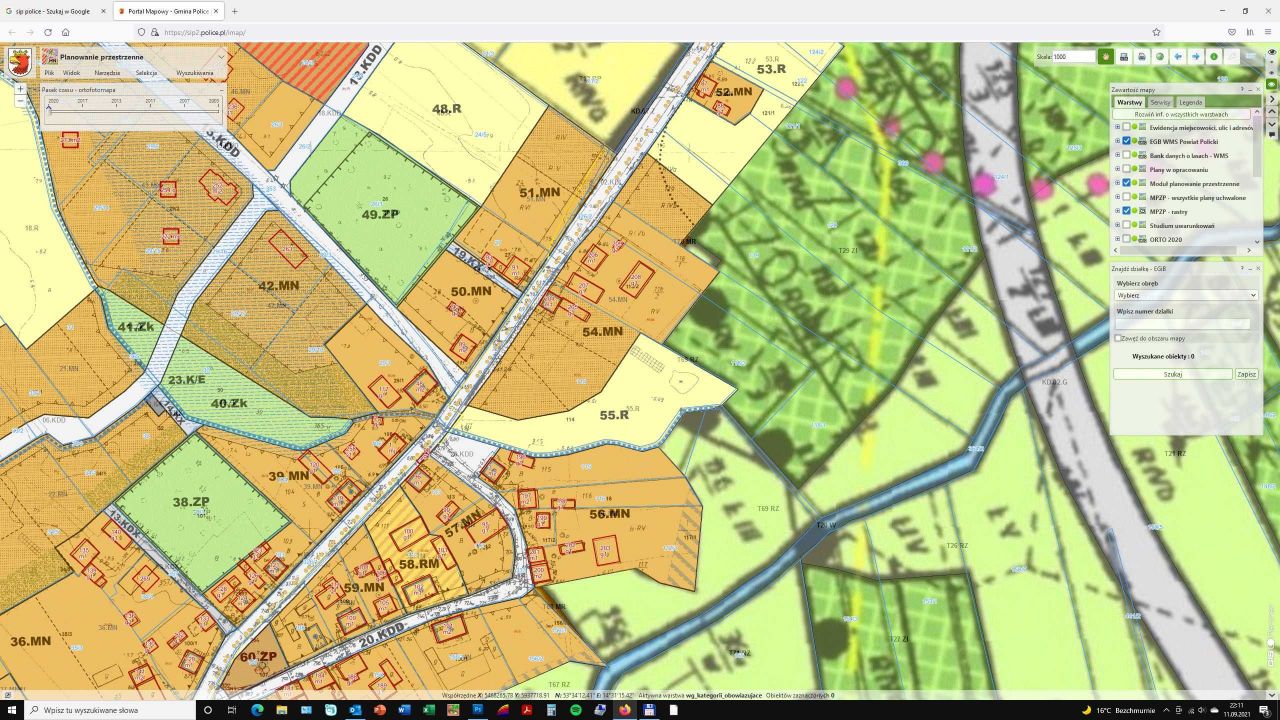
Task: Open the Narzędzia menu
Action: click(x=107, y=73)
